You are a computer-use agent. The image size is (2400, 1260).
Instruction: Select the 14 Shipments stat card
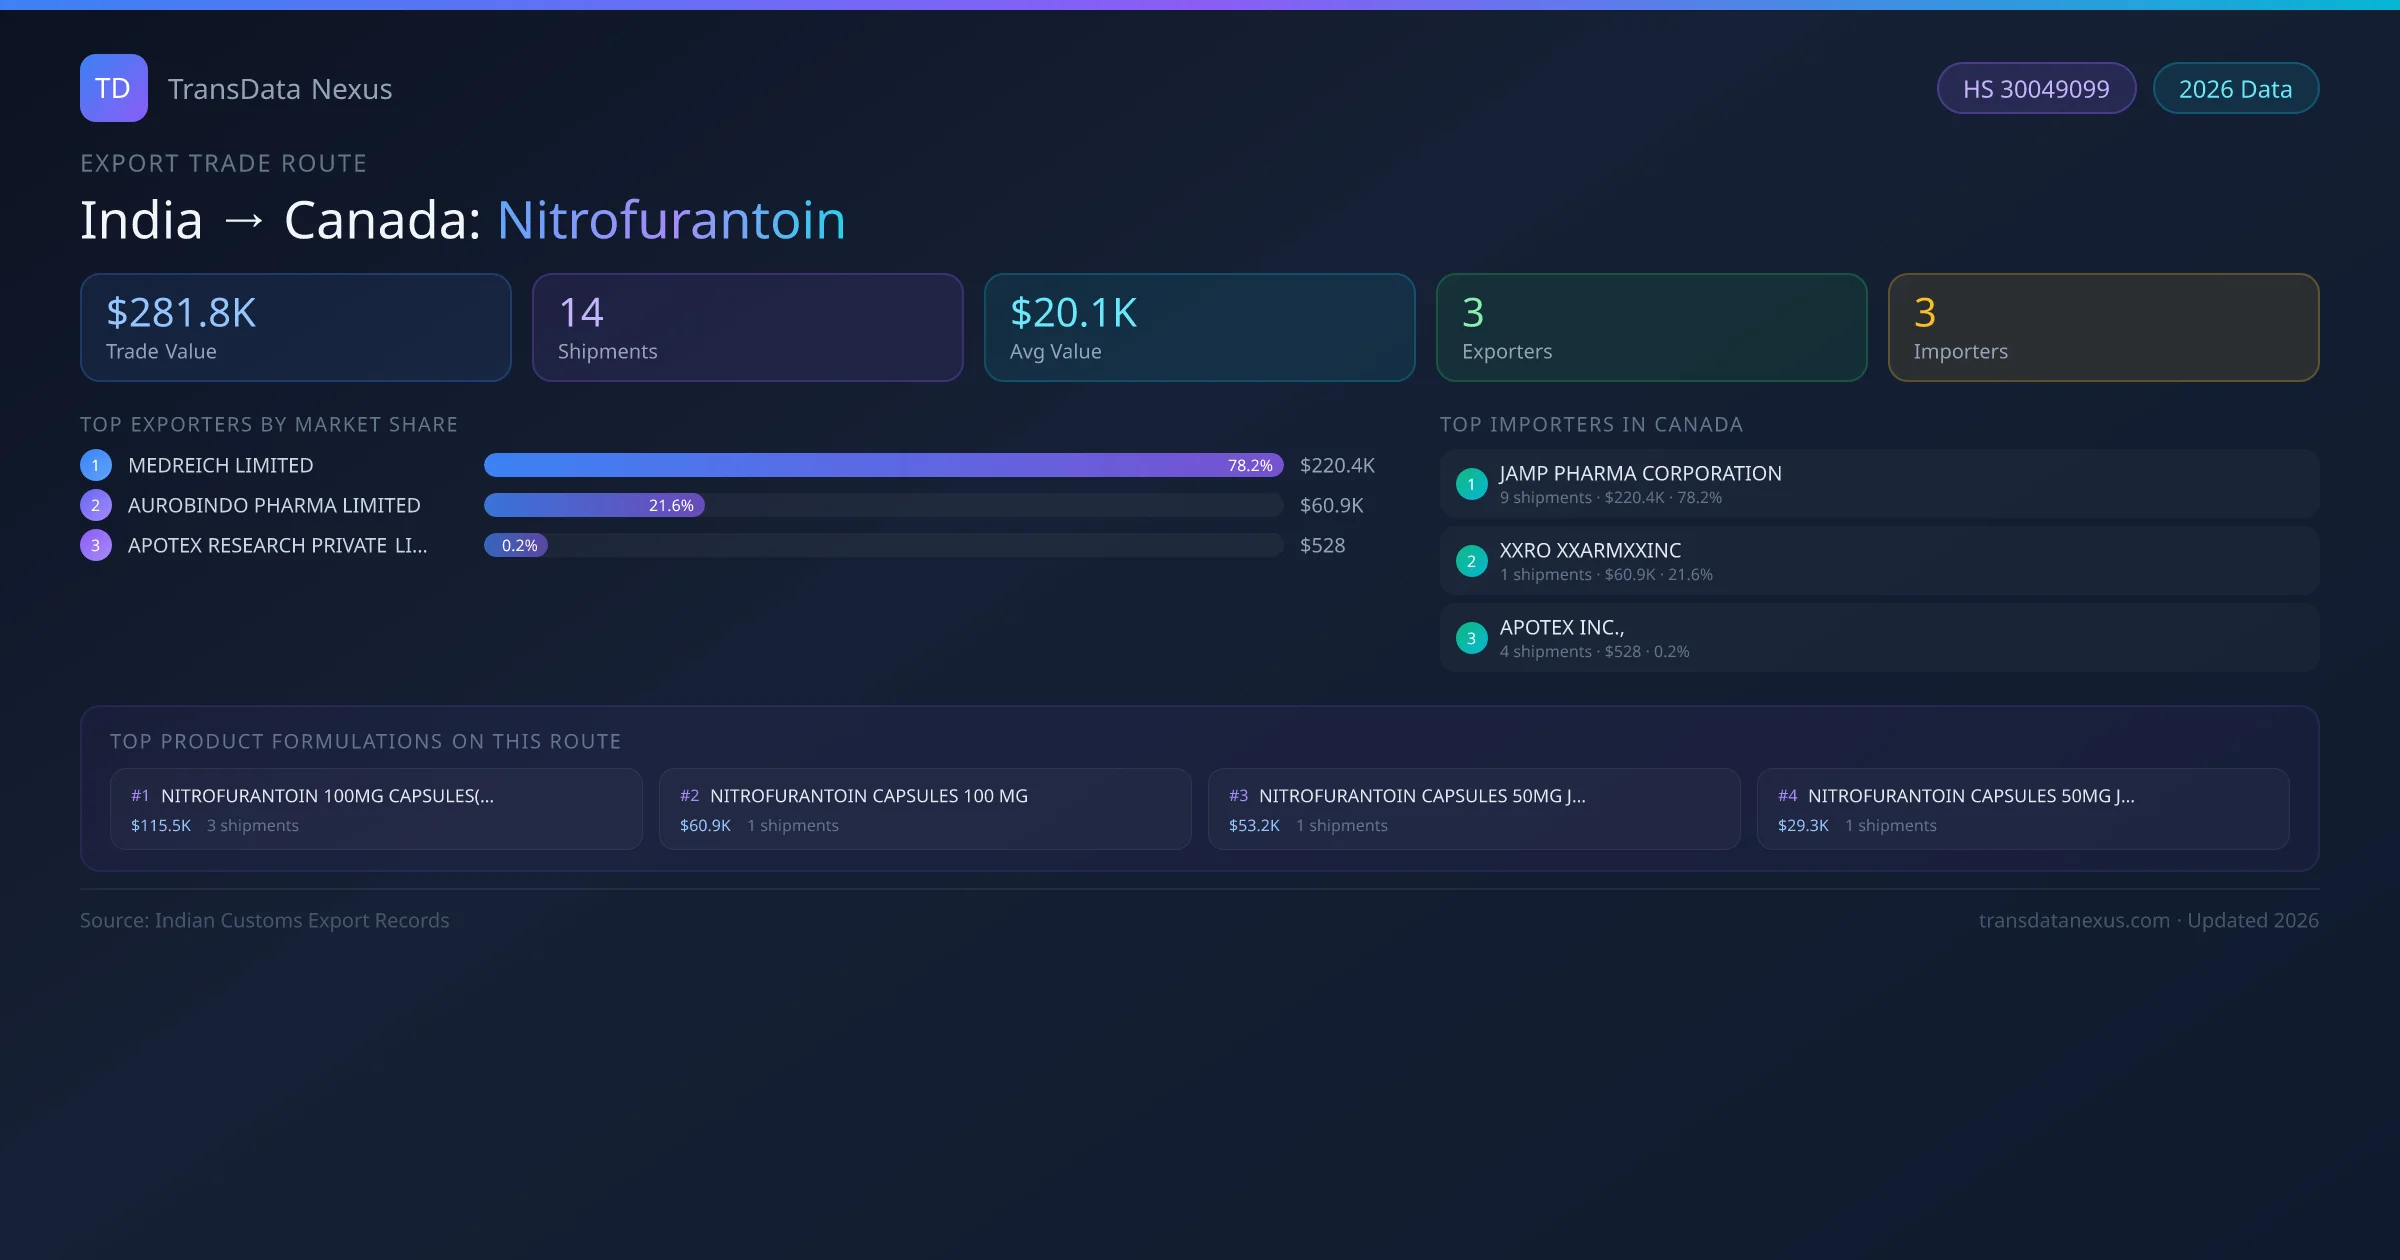point(747,328)
